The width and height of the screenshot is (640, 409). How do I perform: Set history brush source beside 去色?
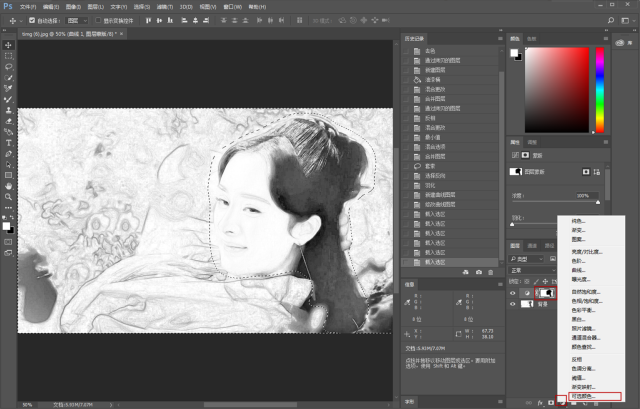406,51
